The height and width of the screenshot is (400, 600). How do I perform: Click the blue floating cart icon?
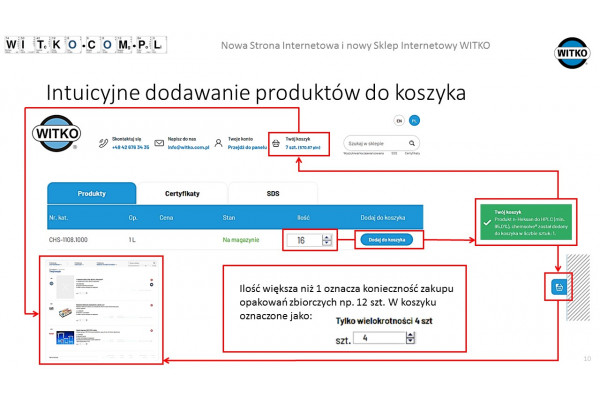coord(559,287)
